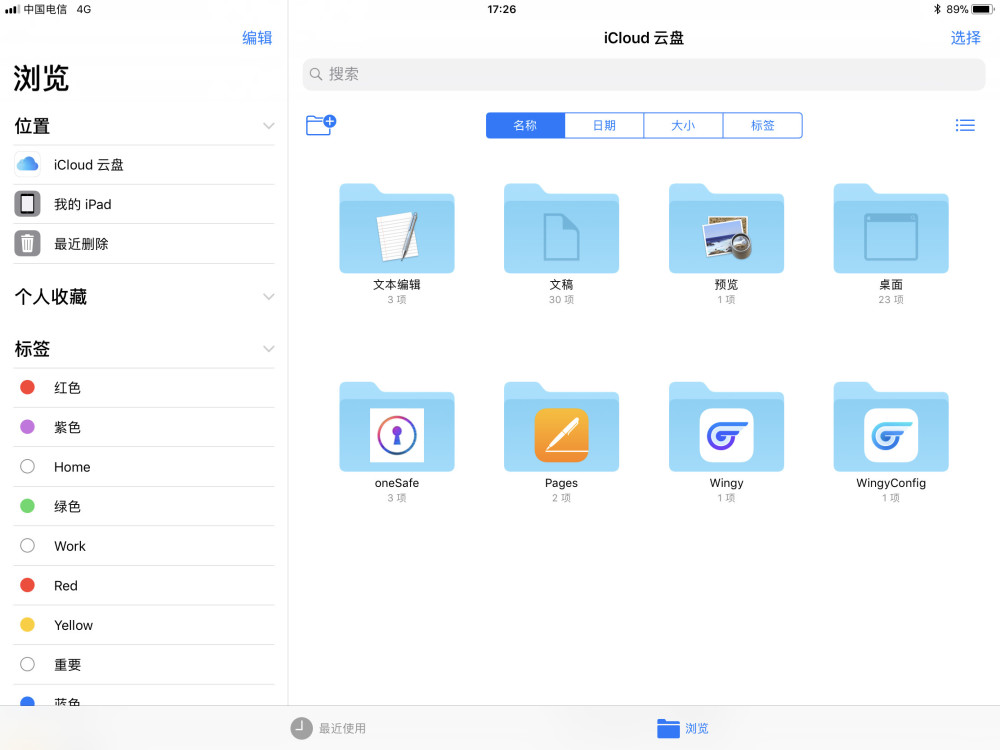Image resolution: width=1000 pixels, height=750 pixels.
Task: Select the 绿色 tag dot
Action: tap(27, 506)
